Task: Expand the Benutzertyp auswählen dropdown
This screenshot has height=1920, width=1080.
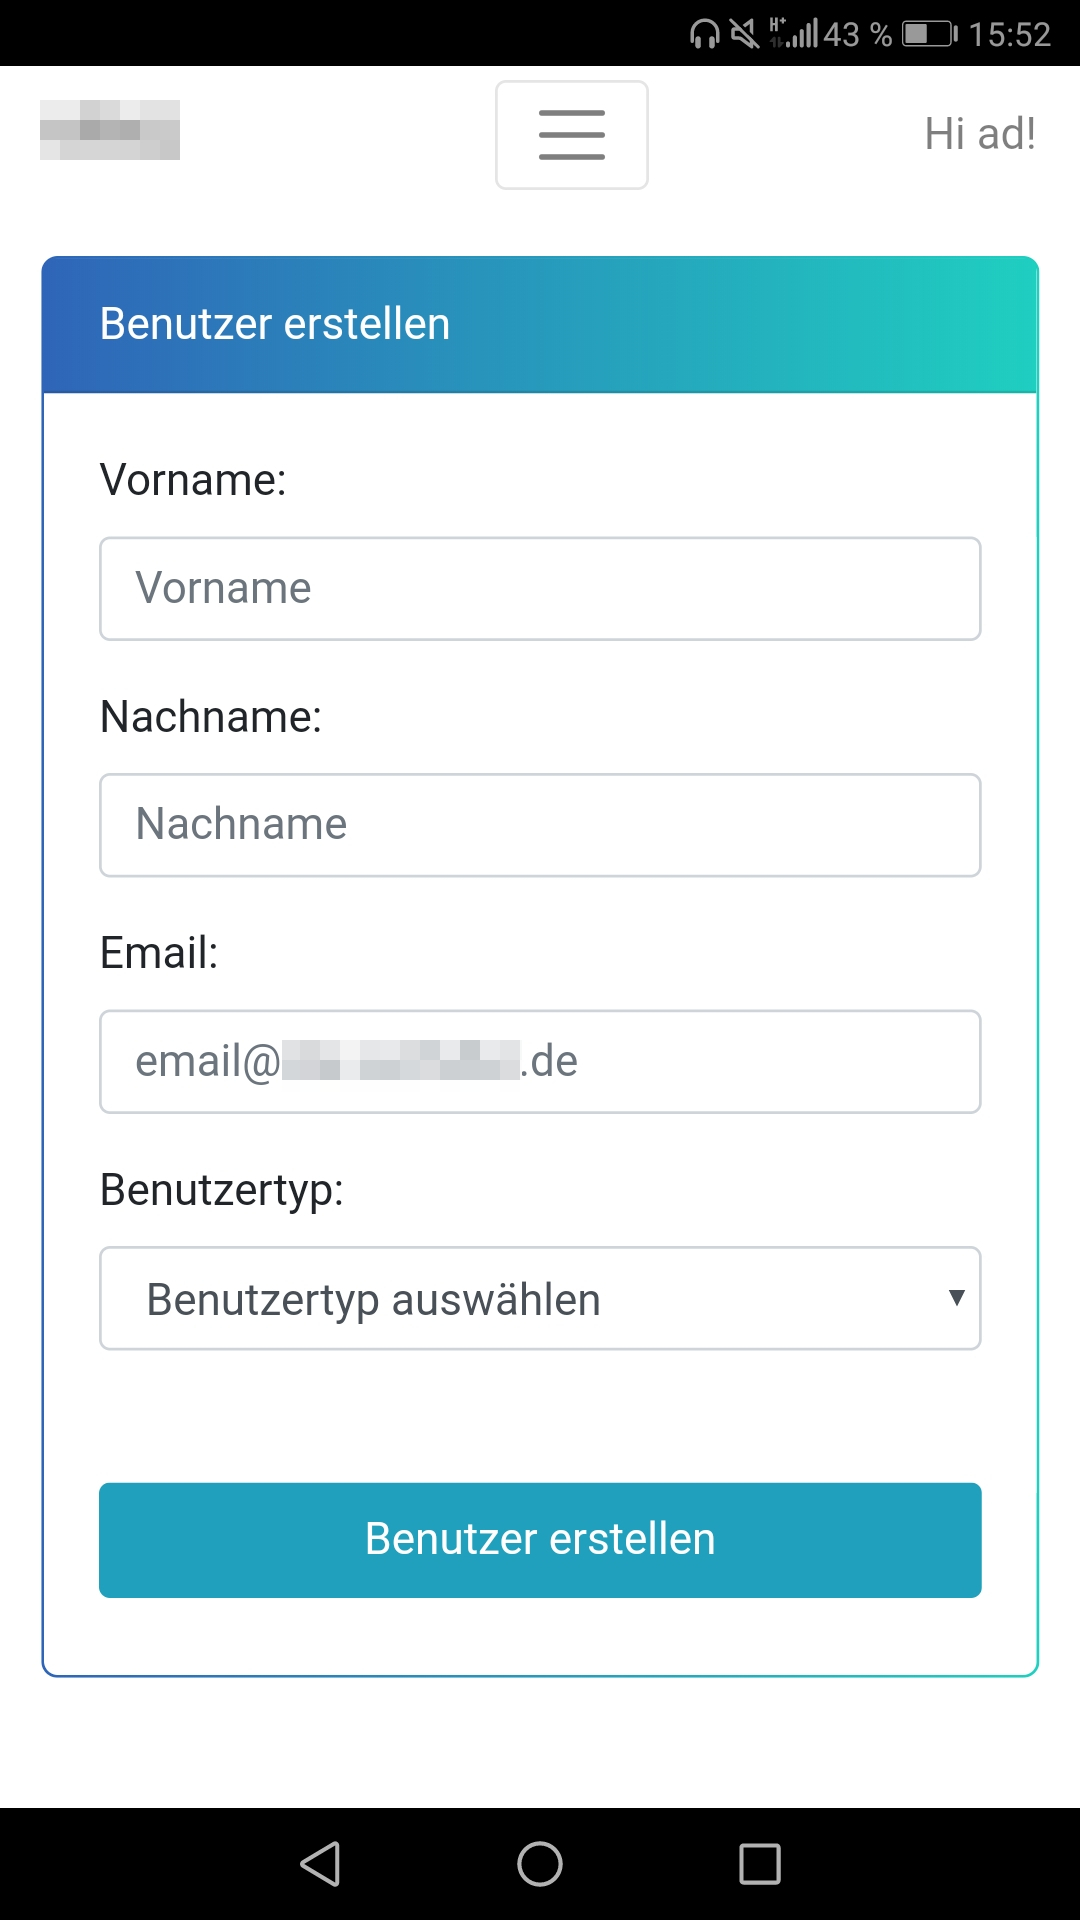Action: 540,1298
